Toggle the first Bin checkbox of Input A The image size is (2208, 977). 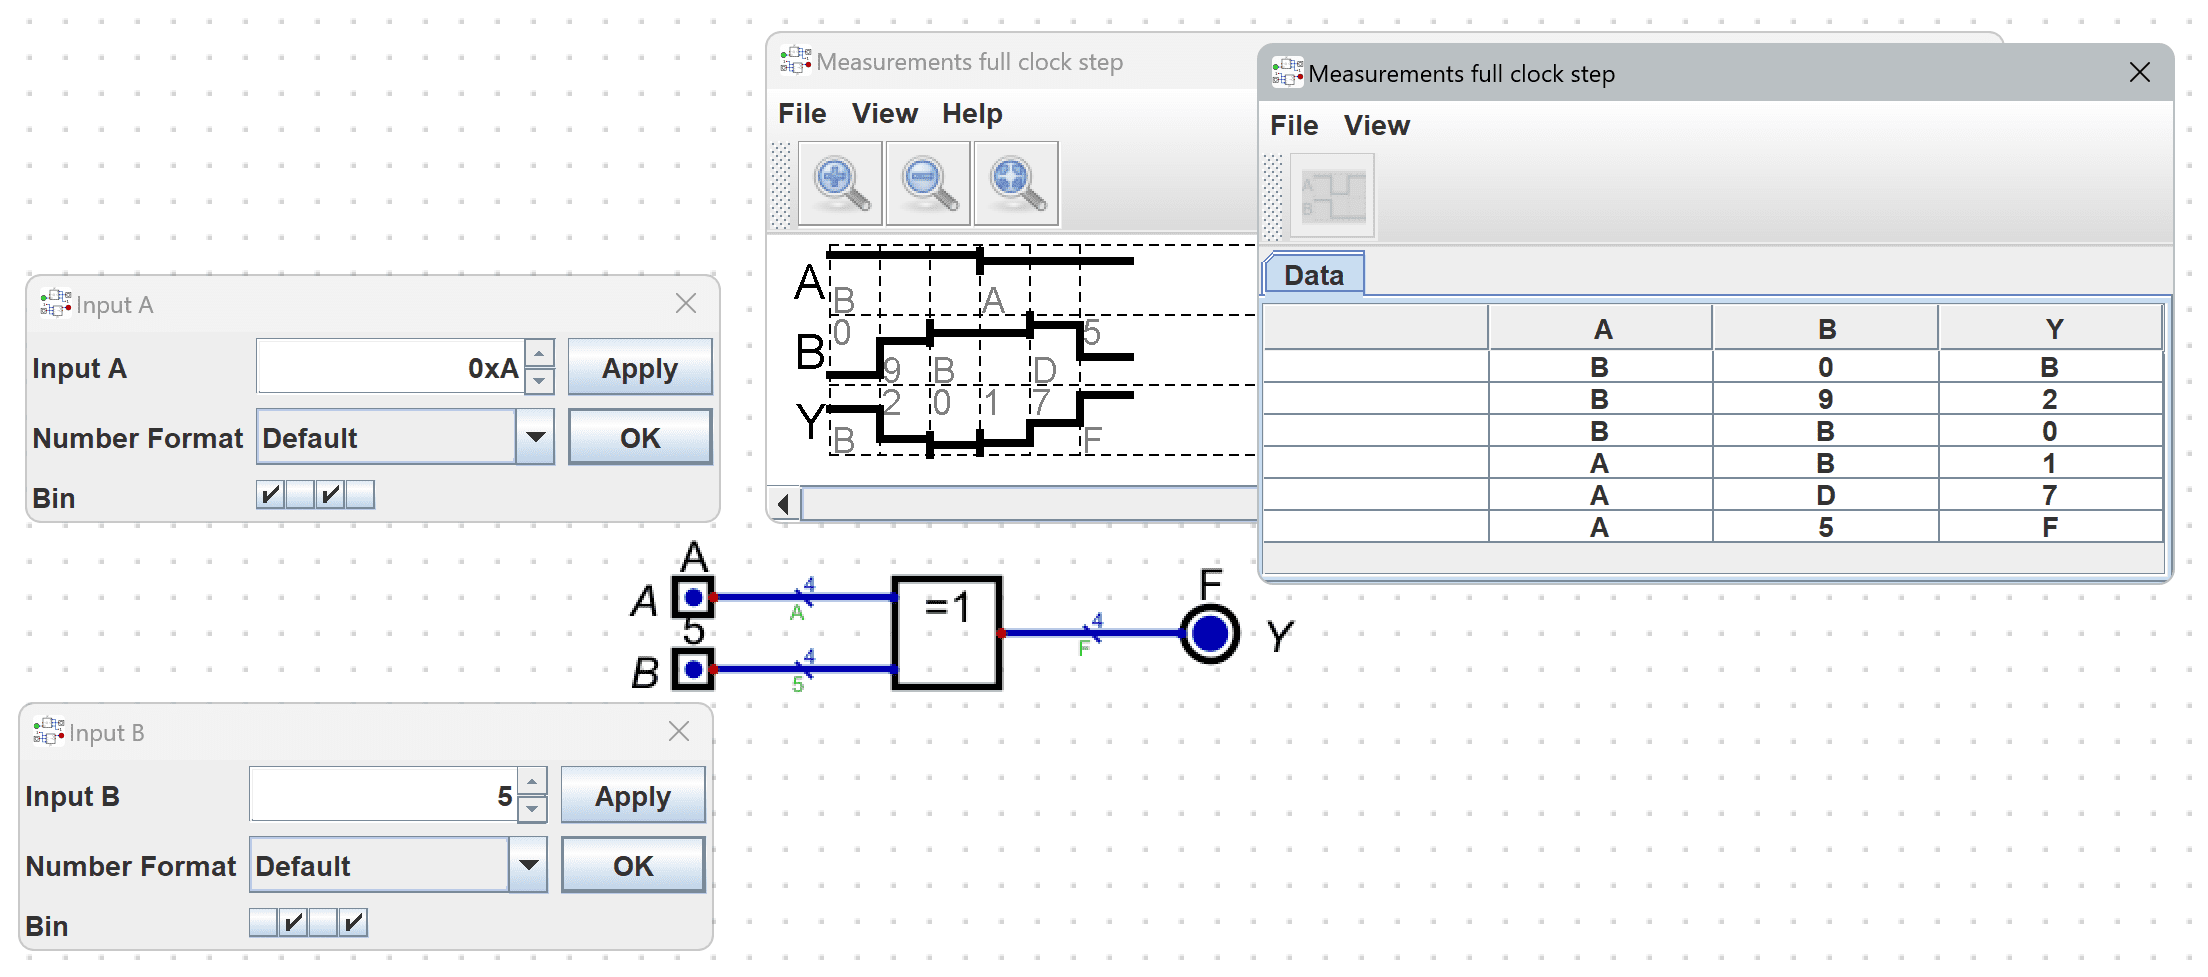tap(270, 494)
